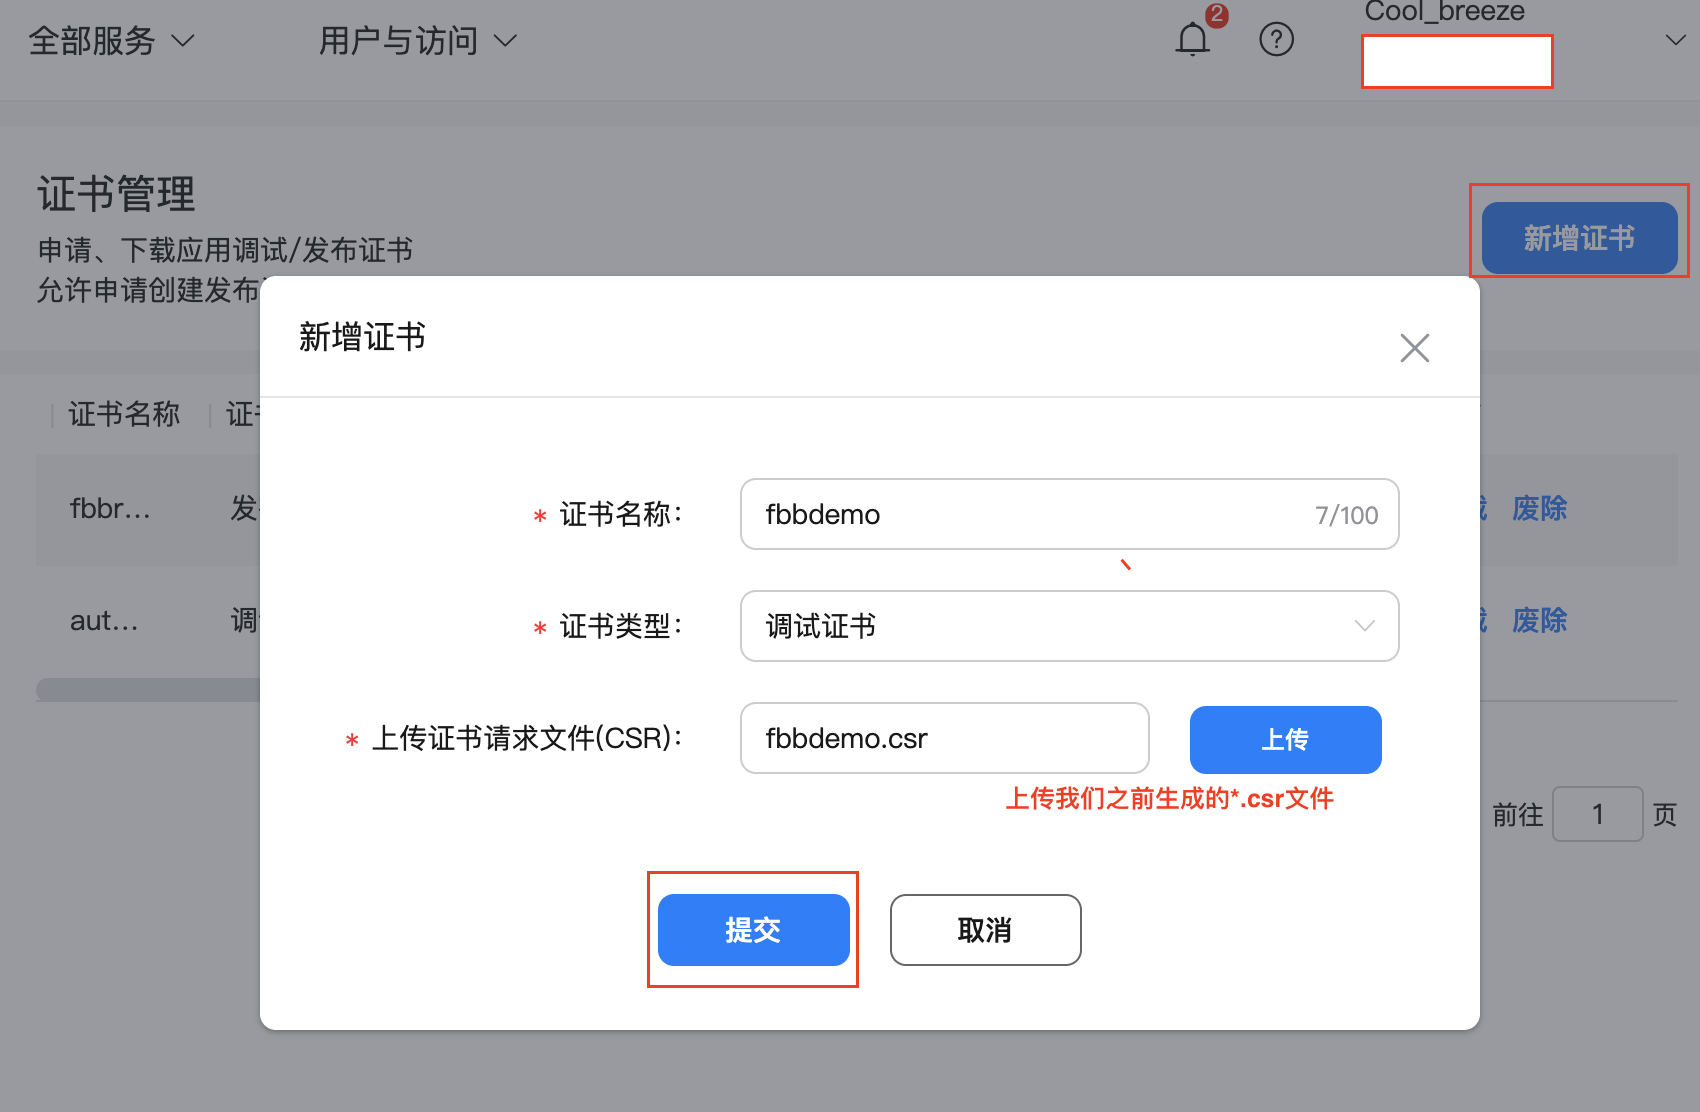Click 废除 link in the aut… row
1700x1112 pixels.
[1539, 621]
